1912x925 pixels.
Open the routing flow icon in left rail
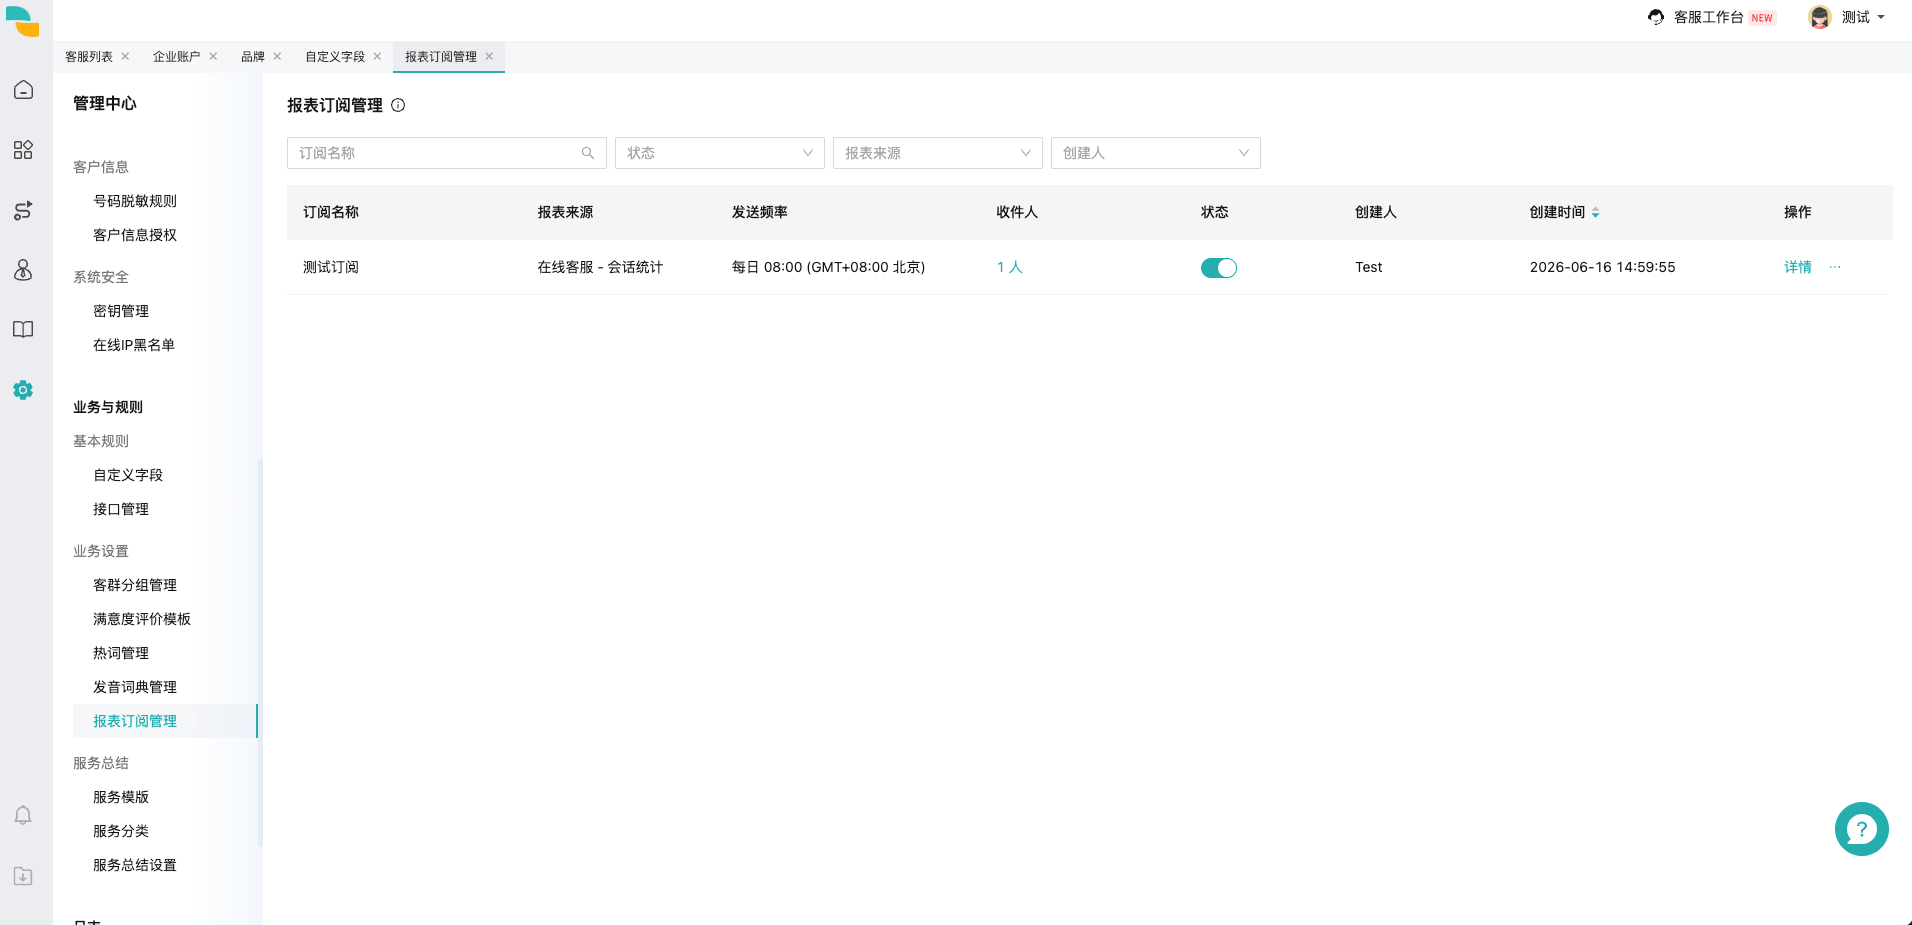[23, 210]
